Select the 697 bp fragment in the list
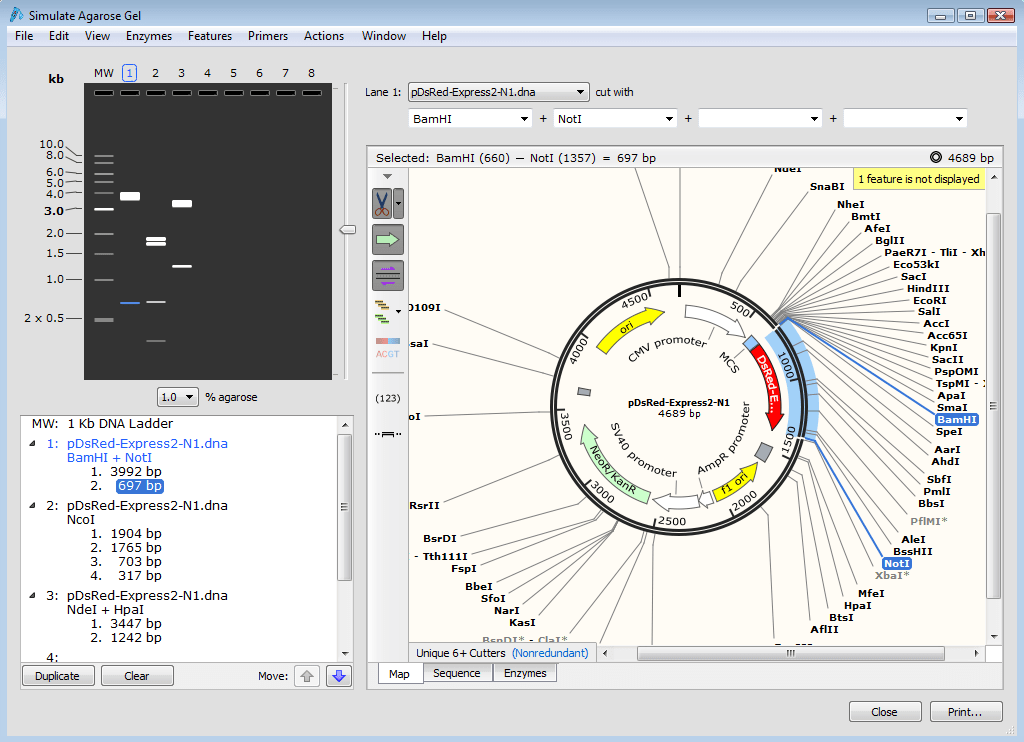1024x742 pixels. [x=139, y=485]
